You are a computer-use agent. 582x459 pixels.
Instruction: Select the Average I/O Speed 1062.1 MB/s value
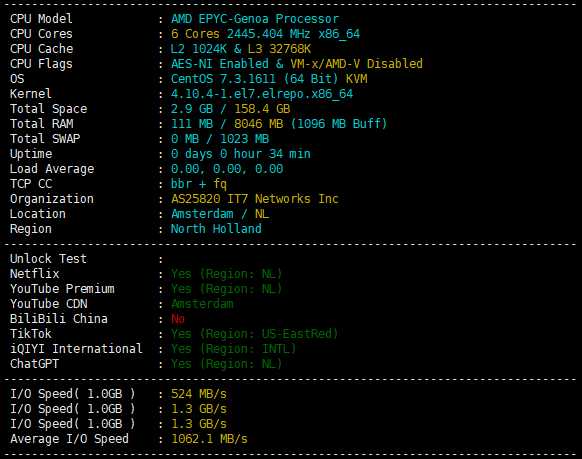tap(209, 439)
